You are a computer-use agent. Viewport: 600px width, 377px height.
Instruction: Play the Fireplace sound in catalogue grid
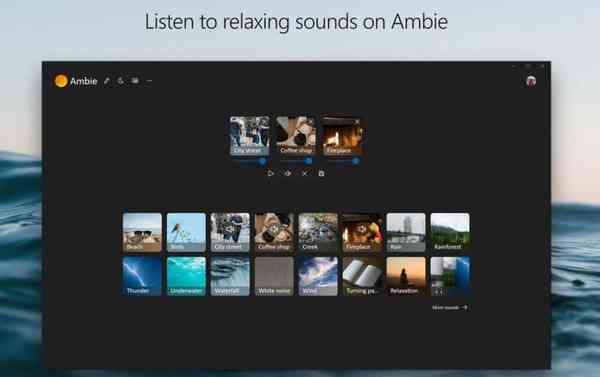tap(362, 232)
